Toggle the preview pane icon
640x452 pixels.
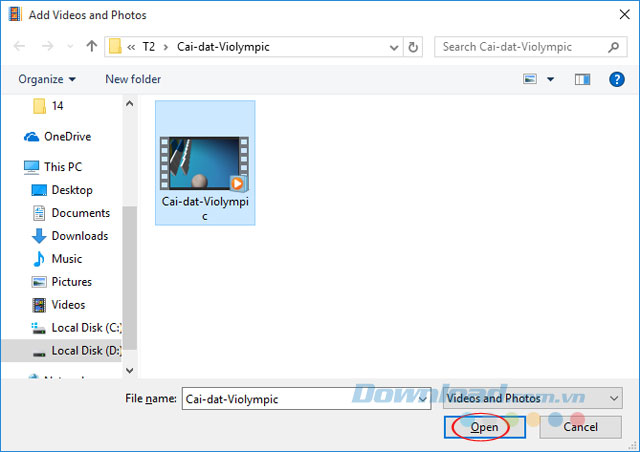click(x=582, y=79)
